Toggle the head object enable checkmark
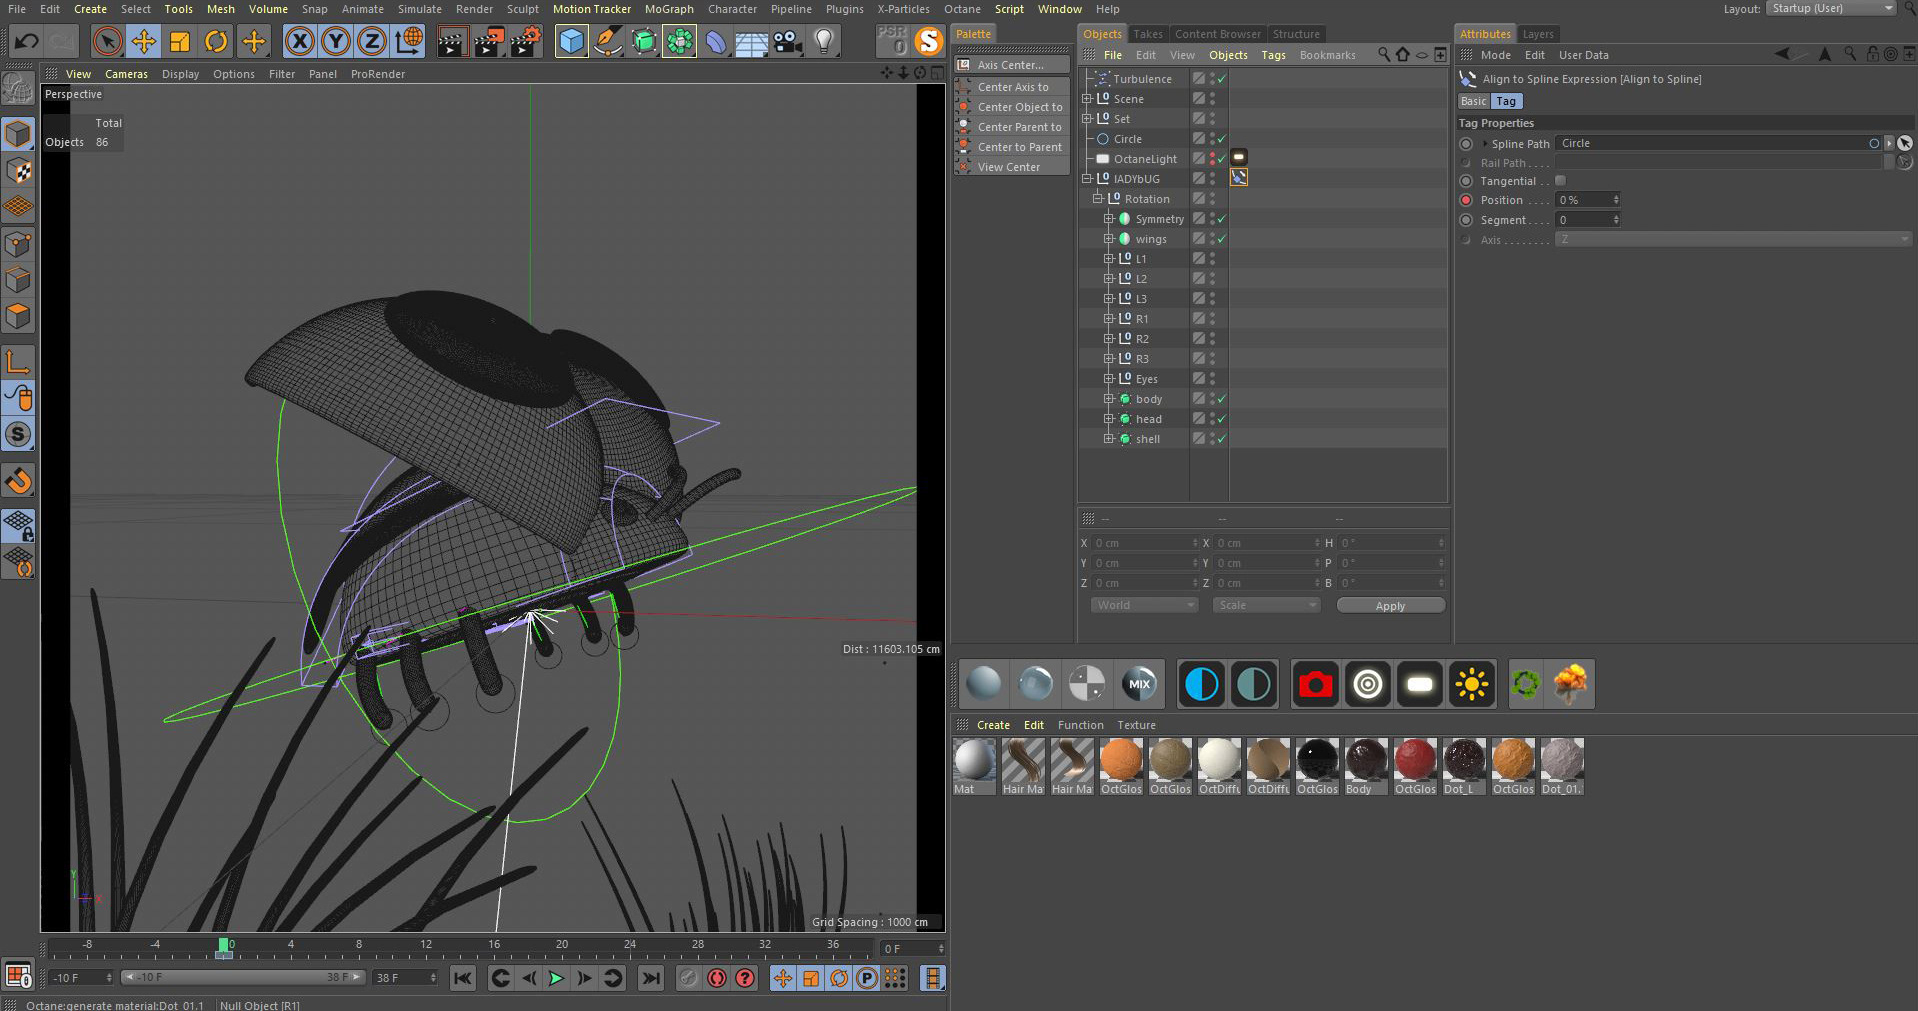Viewport: 1918px width, 1011px height. pyautogui.click(x=1221, y=419)
